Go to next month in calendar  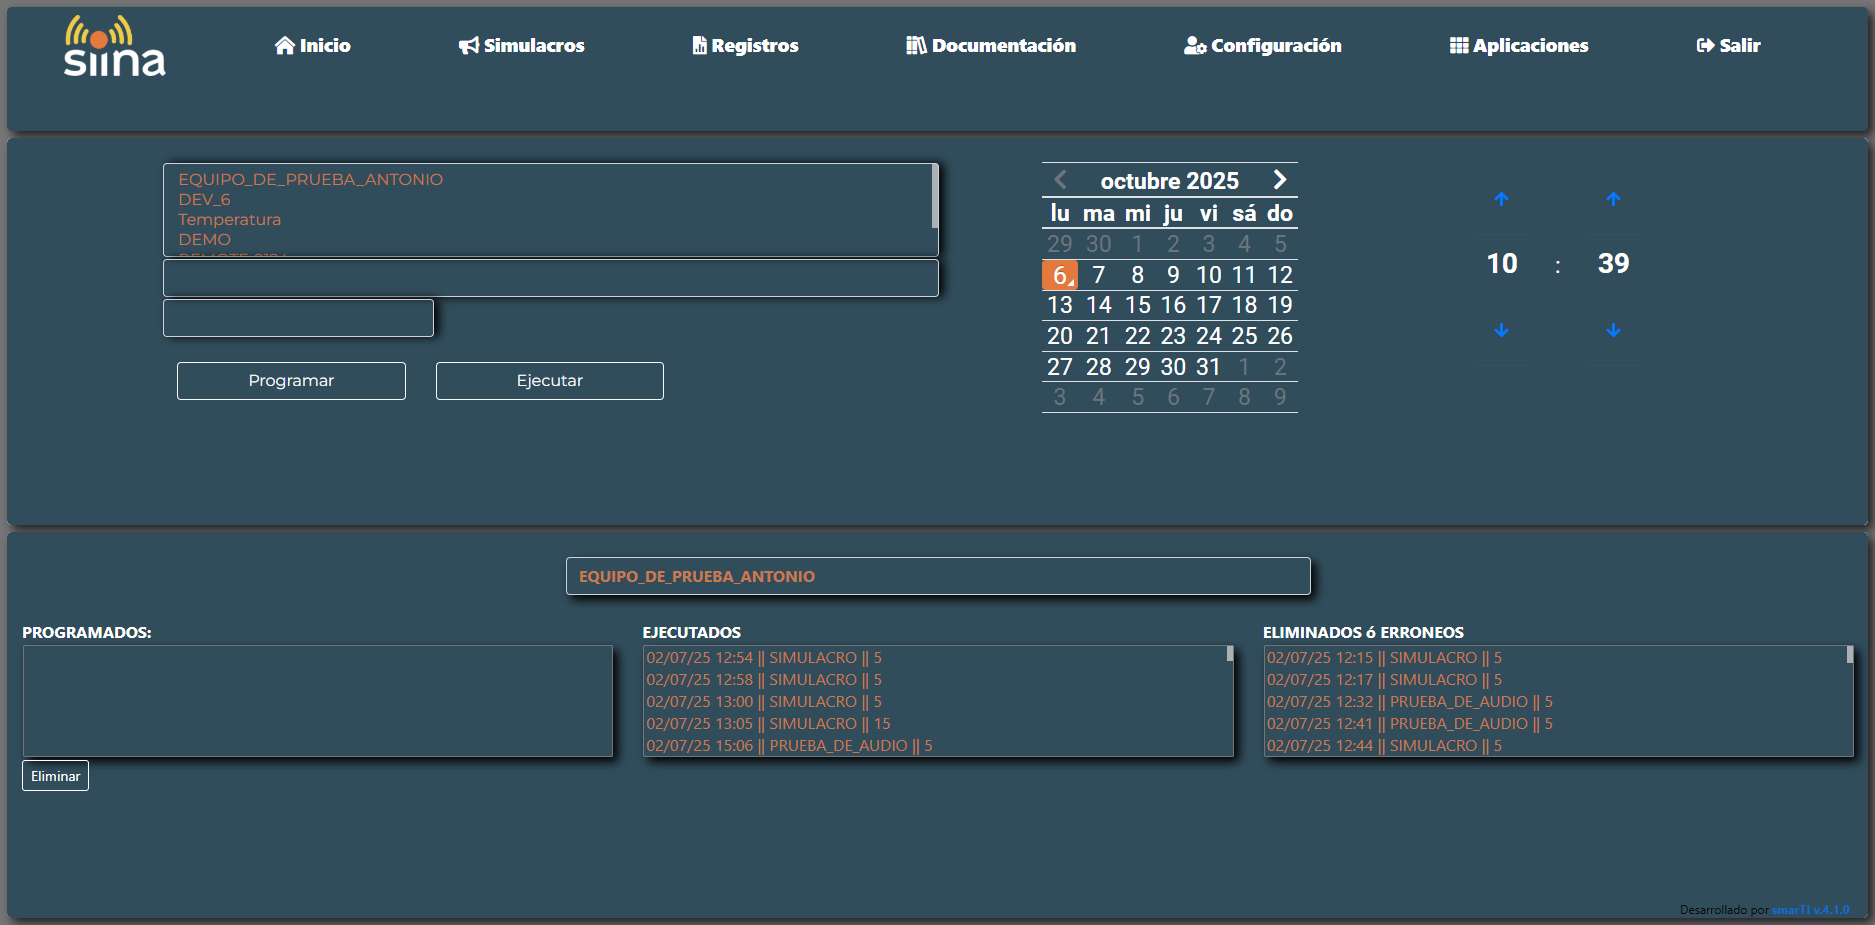(1279, 180)
